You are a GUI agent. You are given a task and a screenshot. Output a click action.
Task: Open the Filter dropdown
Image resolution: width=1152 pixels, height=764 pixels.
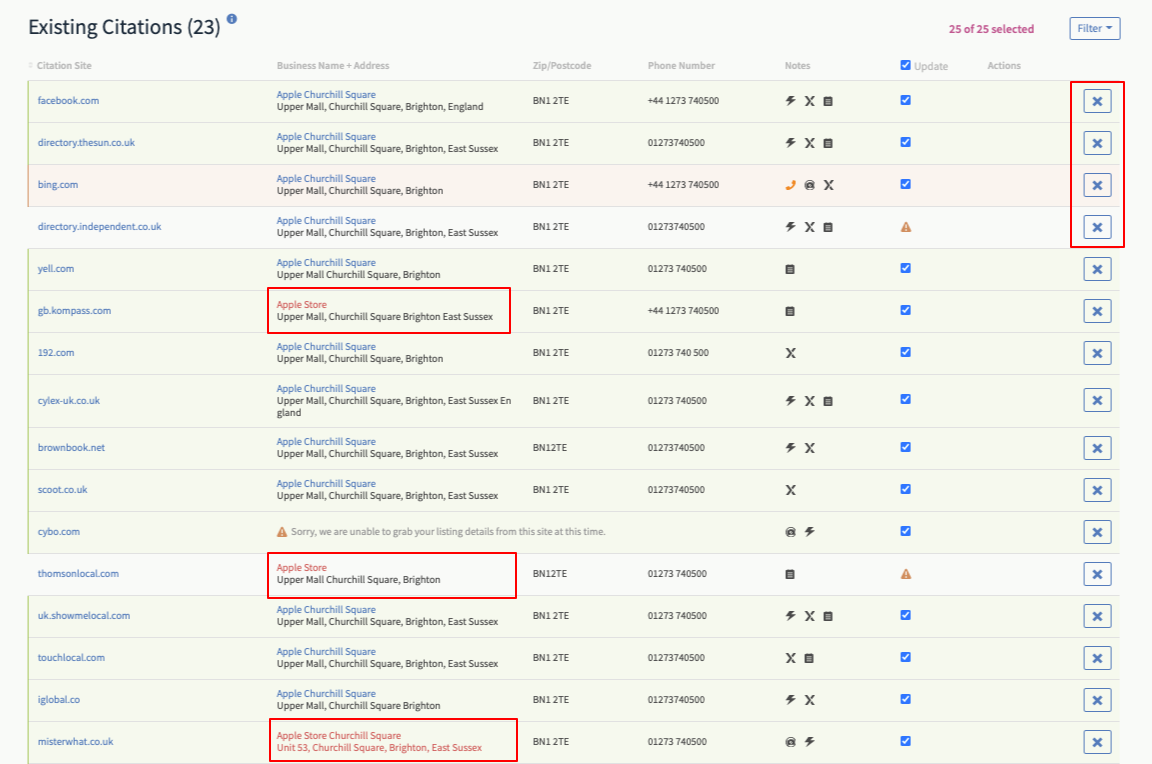point(1094,29)
